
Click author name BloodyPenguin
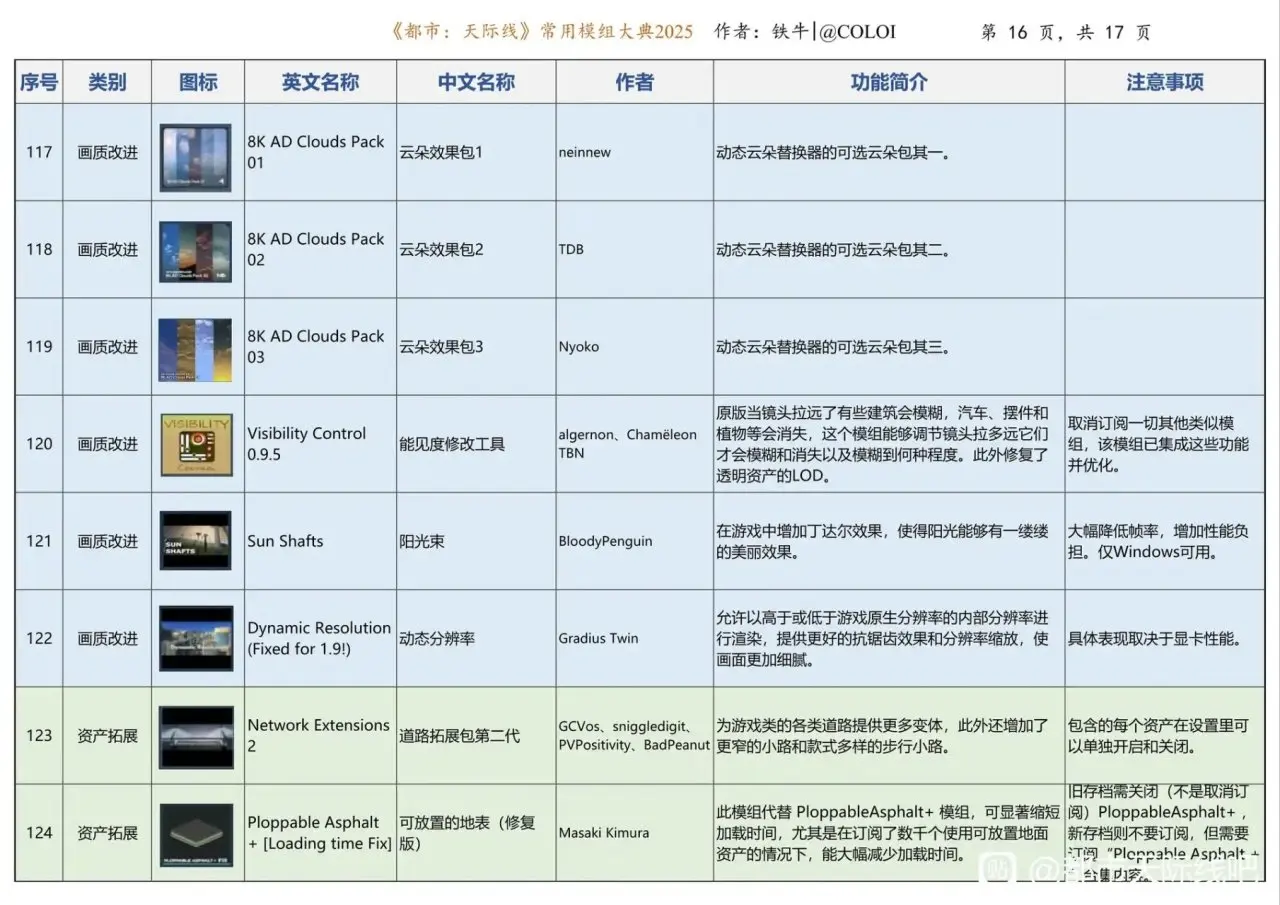[x=605, y=541]
